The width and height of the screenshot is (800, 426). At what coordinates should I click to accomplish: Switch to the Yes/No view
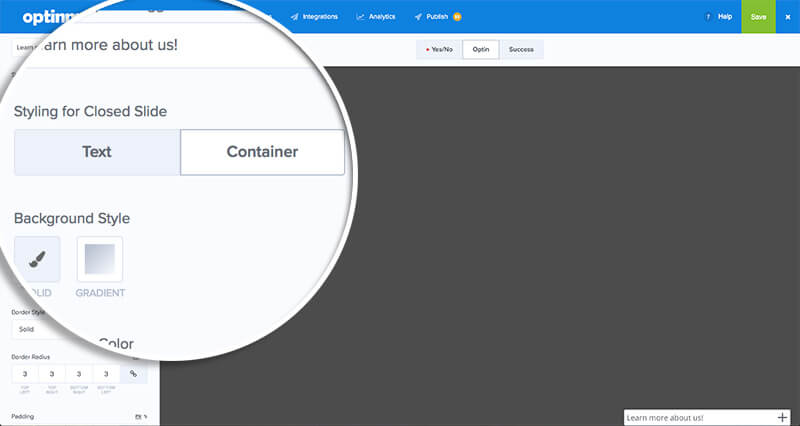[x=439, y=49]
